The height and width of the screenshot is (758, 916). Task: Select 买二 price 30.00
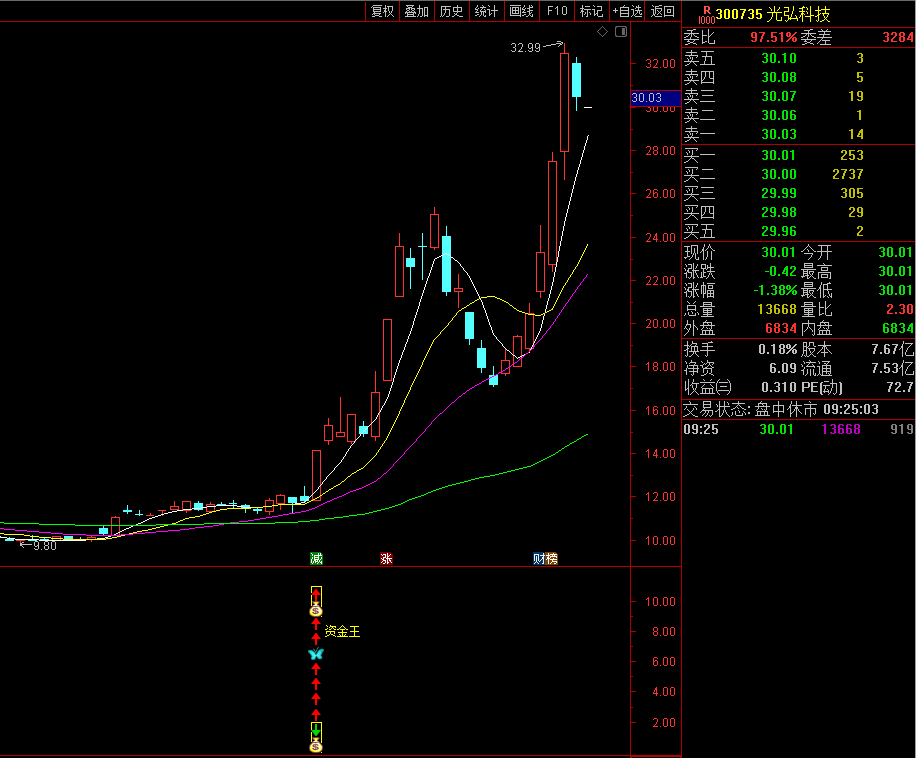(779, 175)
